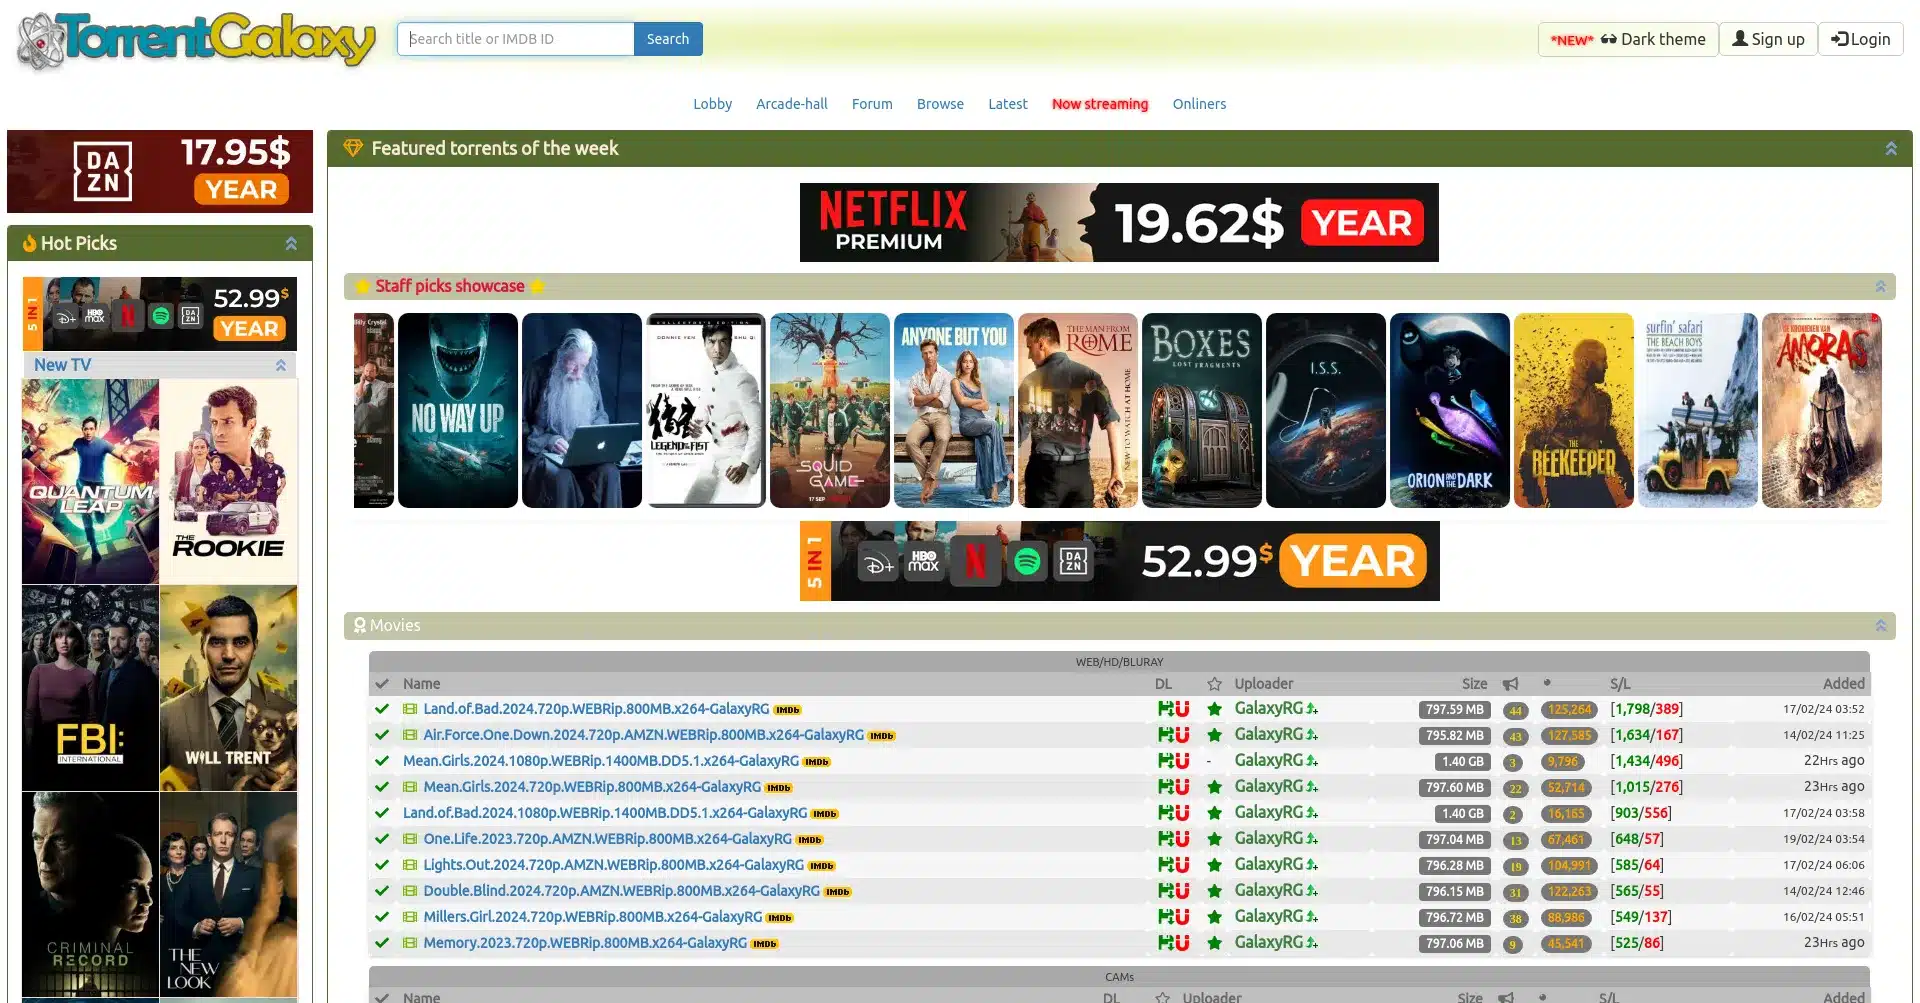Toggle favorite star for Double.Blind.2024 row

coord(1214,891)
